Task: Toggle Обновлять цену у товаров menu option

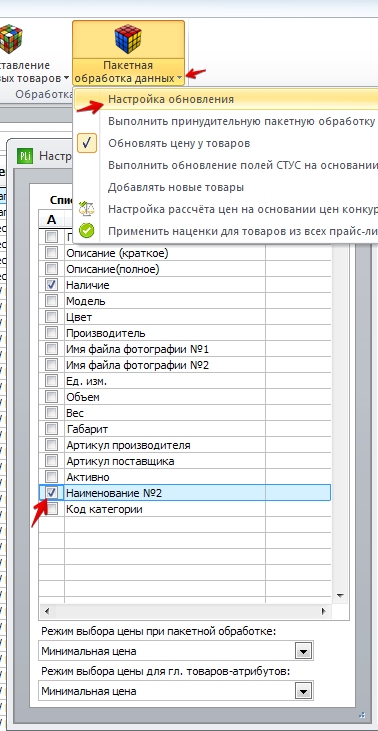Action: [x=179, y=143]
